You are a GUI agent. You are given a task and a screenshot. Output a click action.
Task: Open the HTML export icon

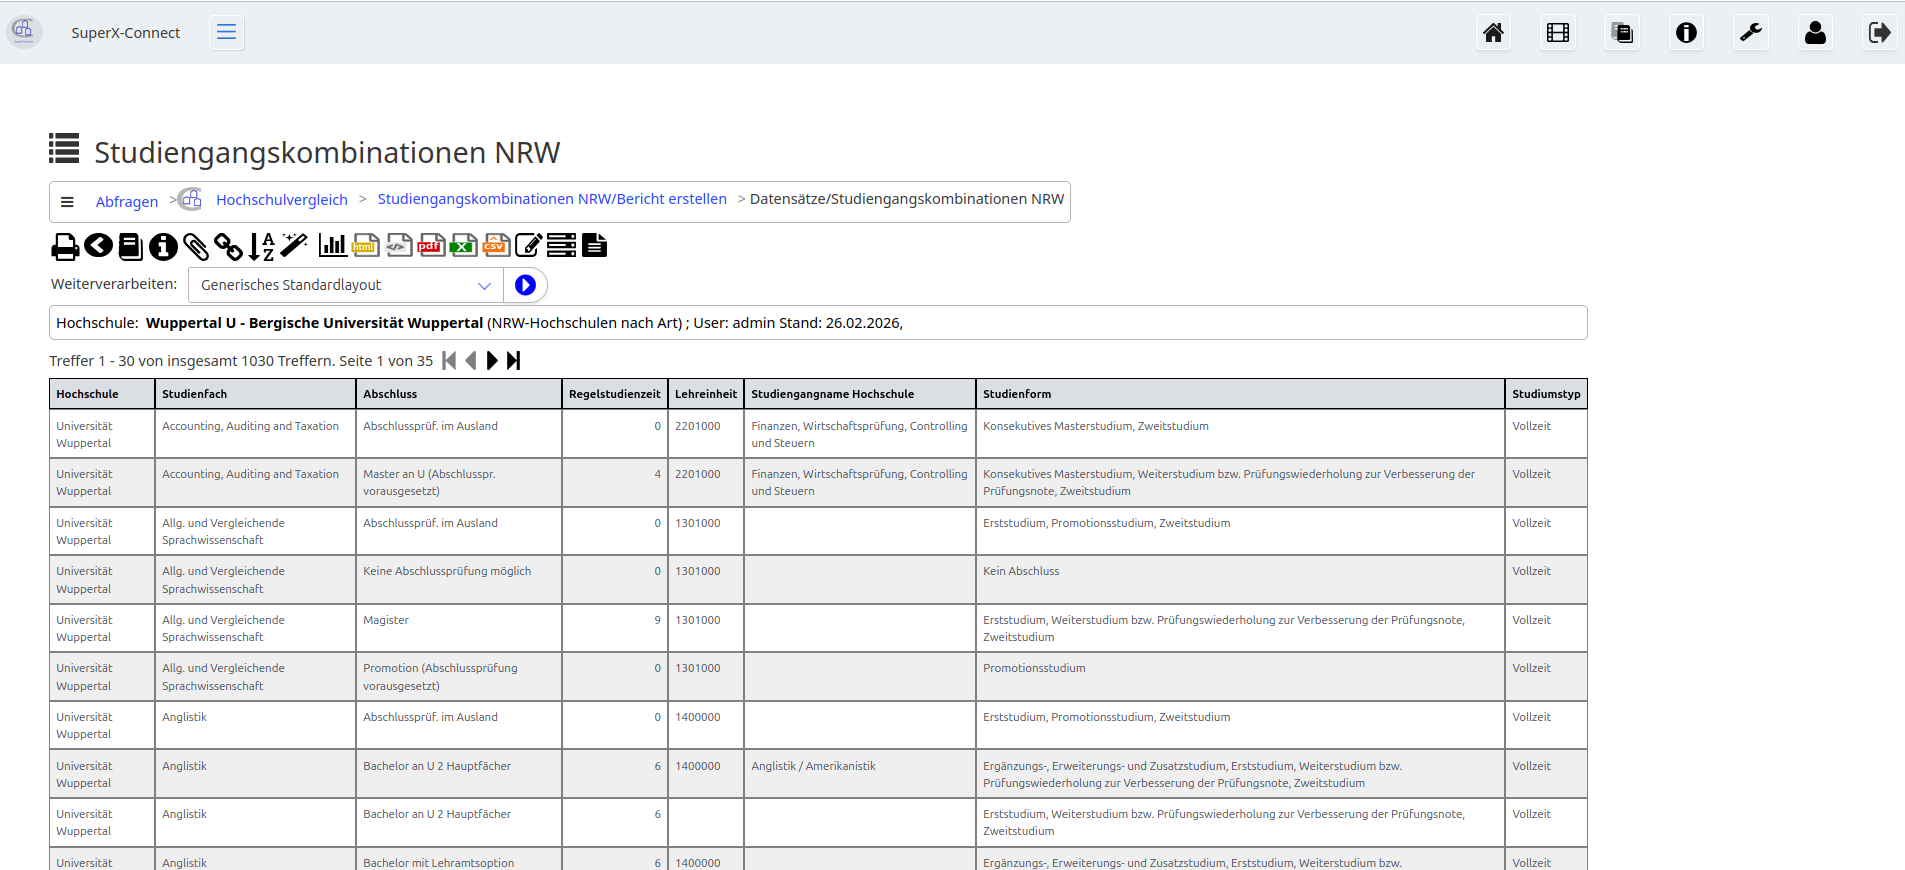365,245
